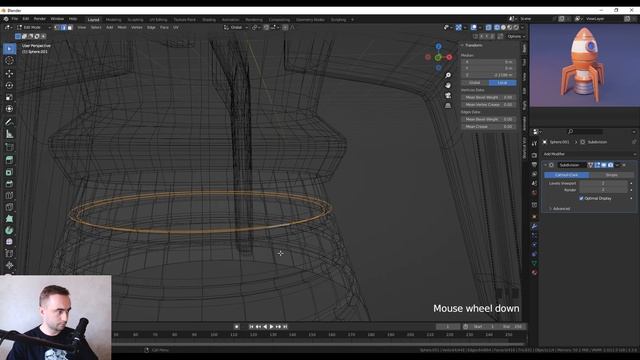Open the Modifier wrench properties tab

(x=534, y=226)
